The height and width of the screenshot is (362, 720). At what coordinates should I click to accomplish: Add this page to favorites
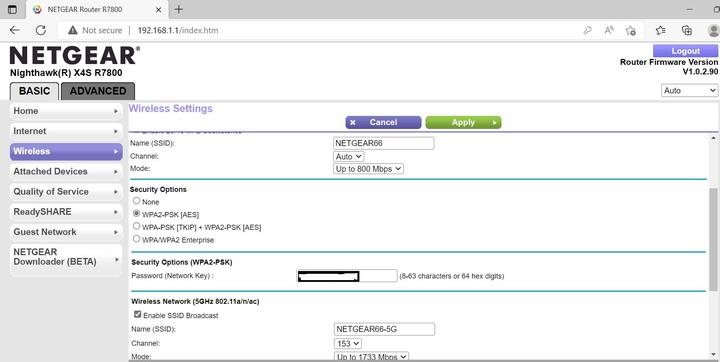coord(630,30)
